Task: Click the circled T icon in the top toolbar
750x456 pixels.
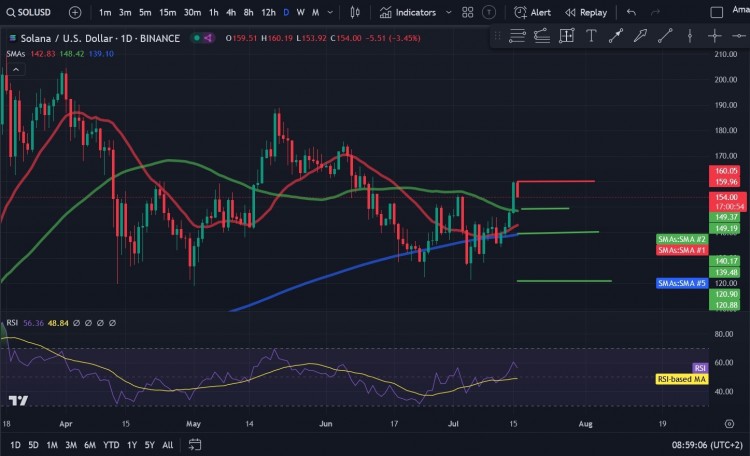Action: [x=489, y=12]
